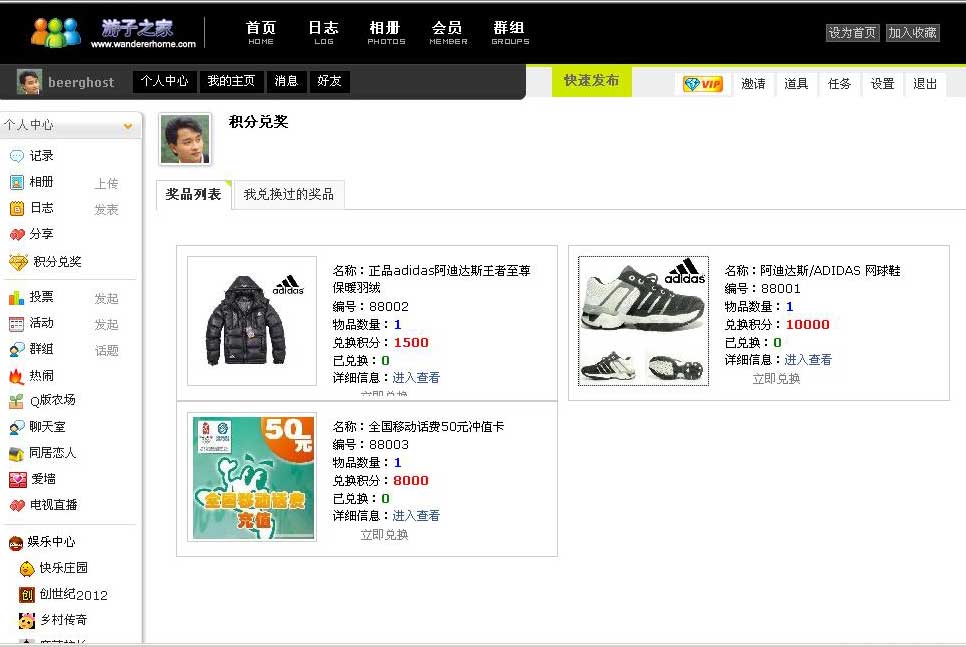
Task: Click 发起 next to 活动
Action: click(107, 325)
